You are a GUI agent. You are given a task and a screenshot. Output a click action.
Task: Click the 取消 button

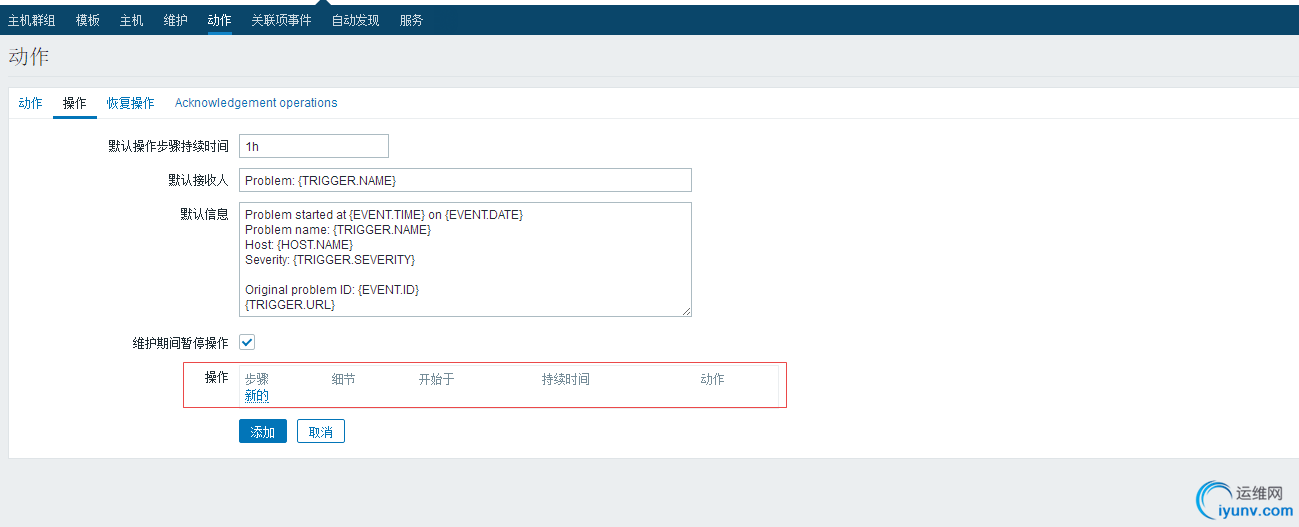[320, 432]
